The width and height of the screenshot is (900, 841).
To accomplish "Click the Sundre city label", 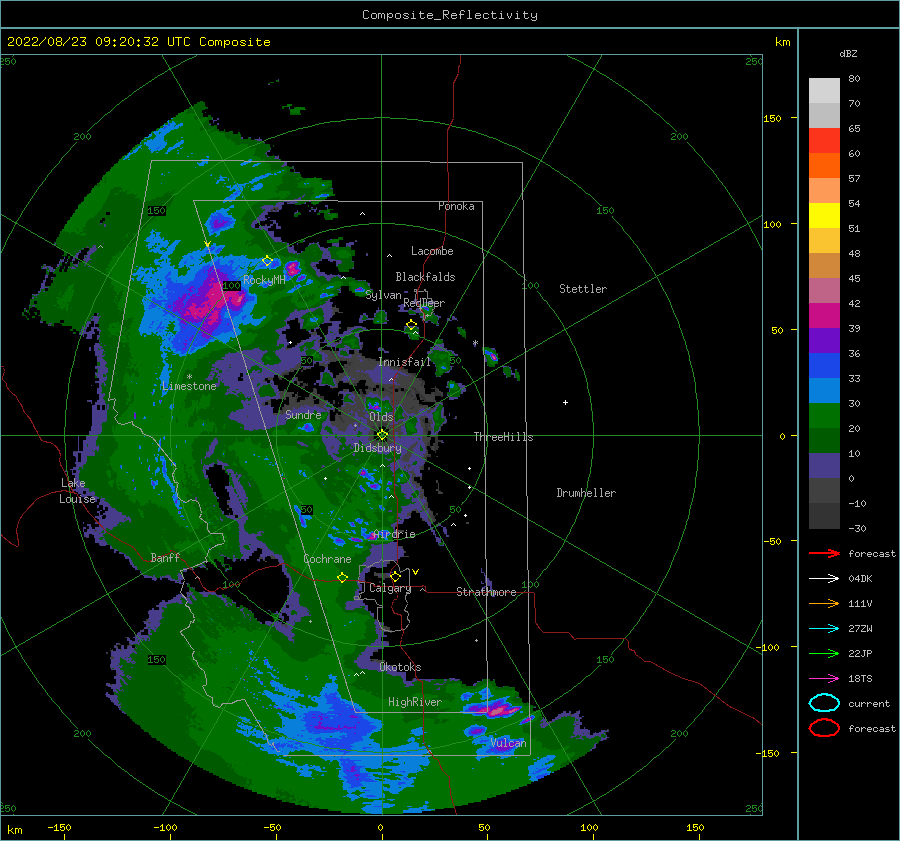I will point(304,414).
